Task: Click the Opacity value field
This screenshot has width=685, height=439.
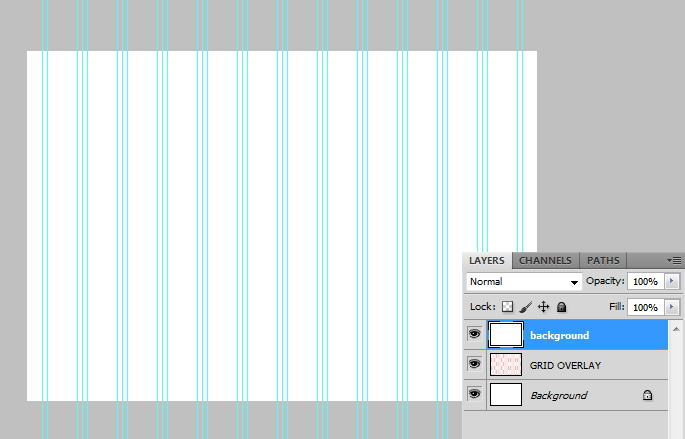Action: [x=646, y=282]
